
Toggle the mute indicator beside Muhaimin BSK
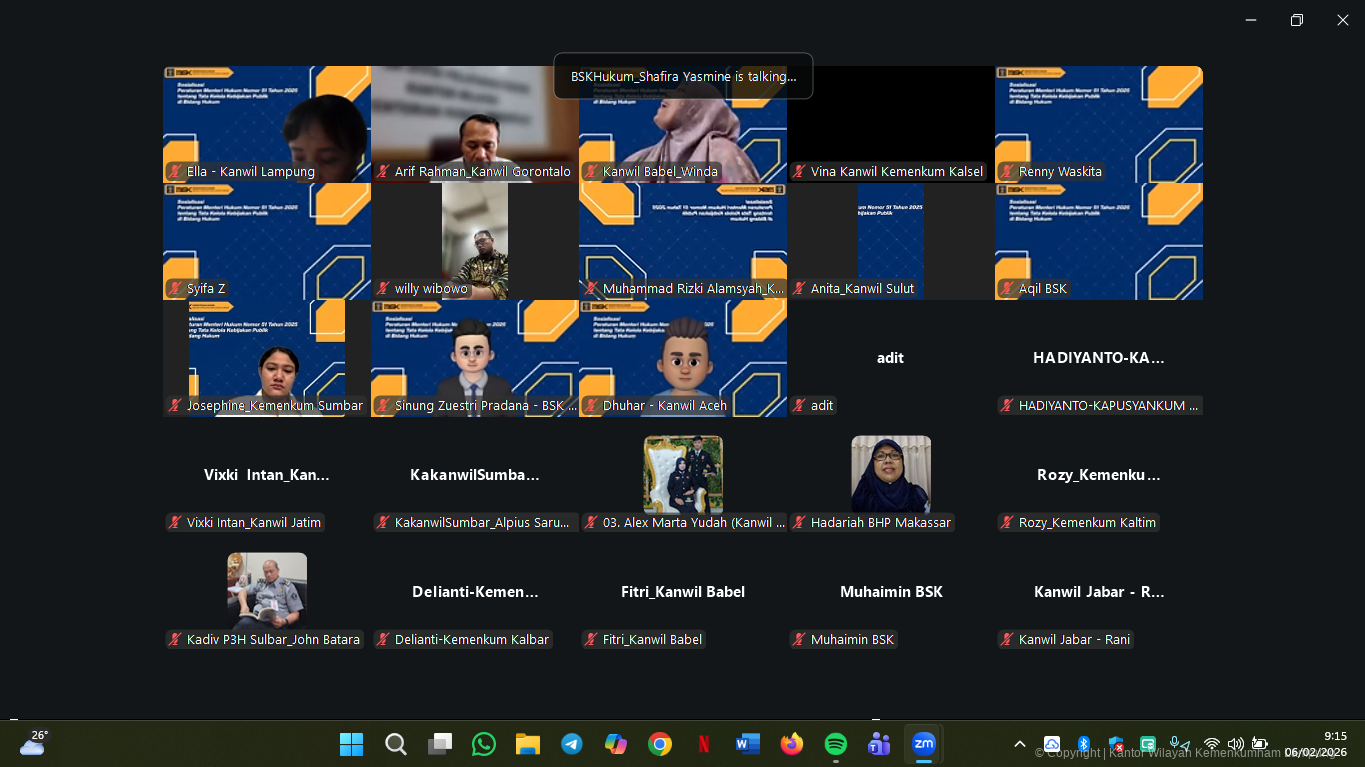[798, 639]
